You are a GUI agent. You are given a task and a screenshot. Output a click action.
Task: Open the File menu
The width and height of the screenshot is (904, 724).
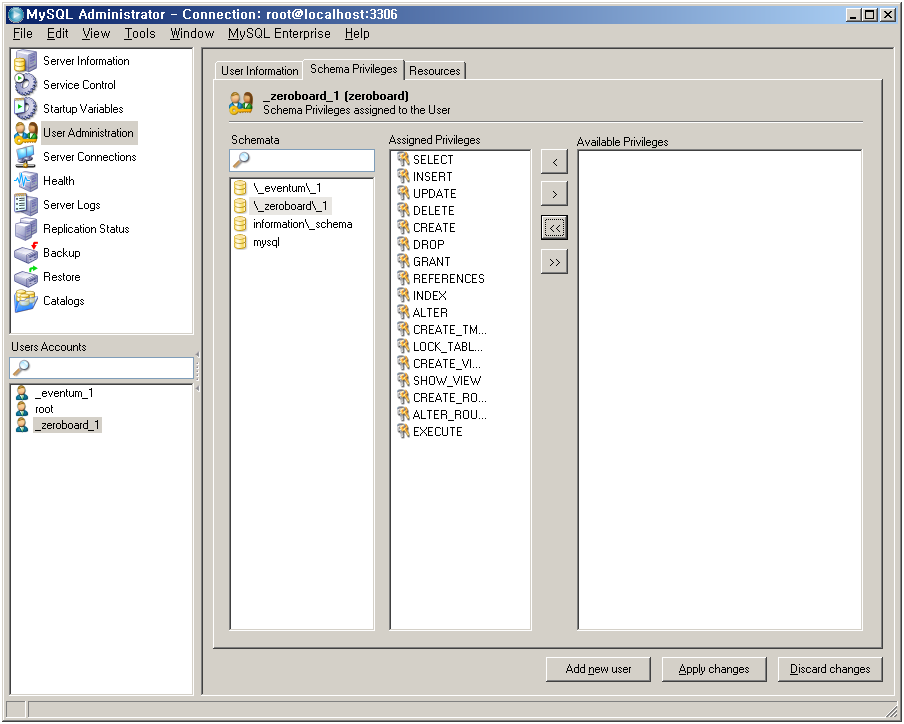tap(22, 34)
